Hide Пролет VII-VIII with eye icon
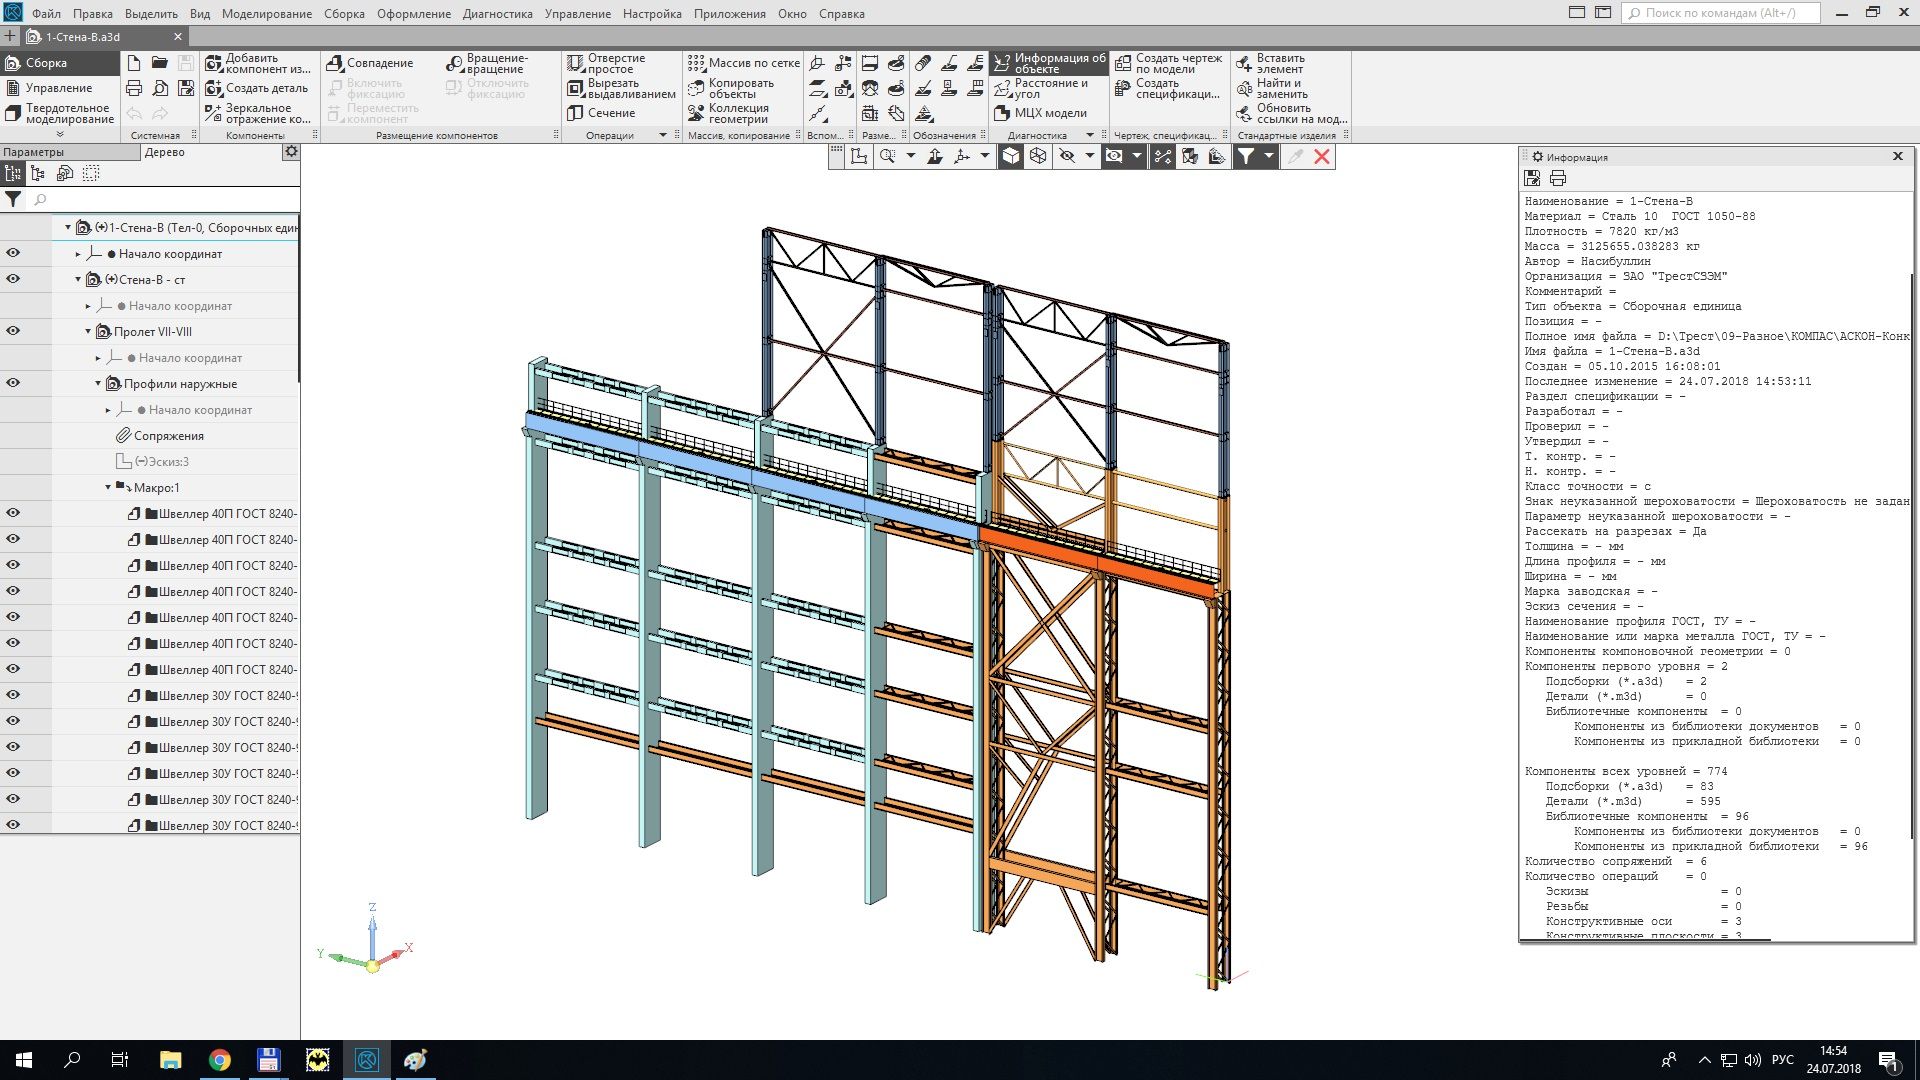The image size is (1920, 1080). [13, 331]
